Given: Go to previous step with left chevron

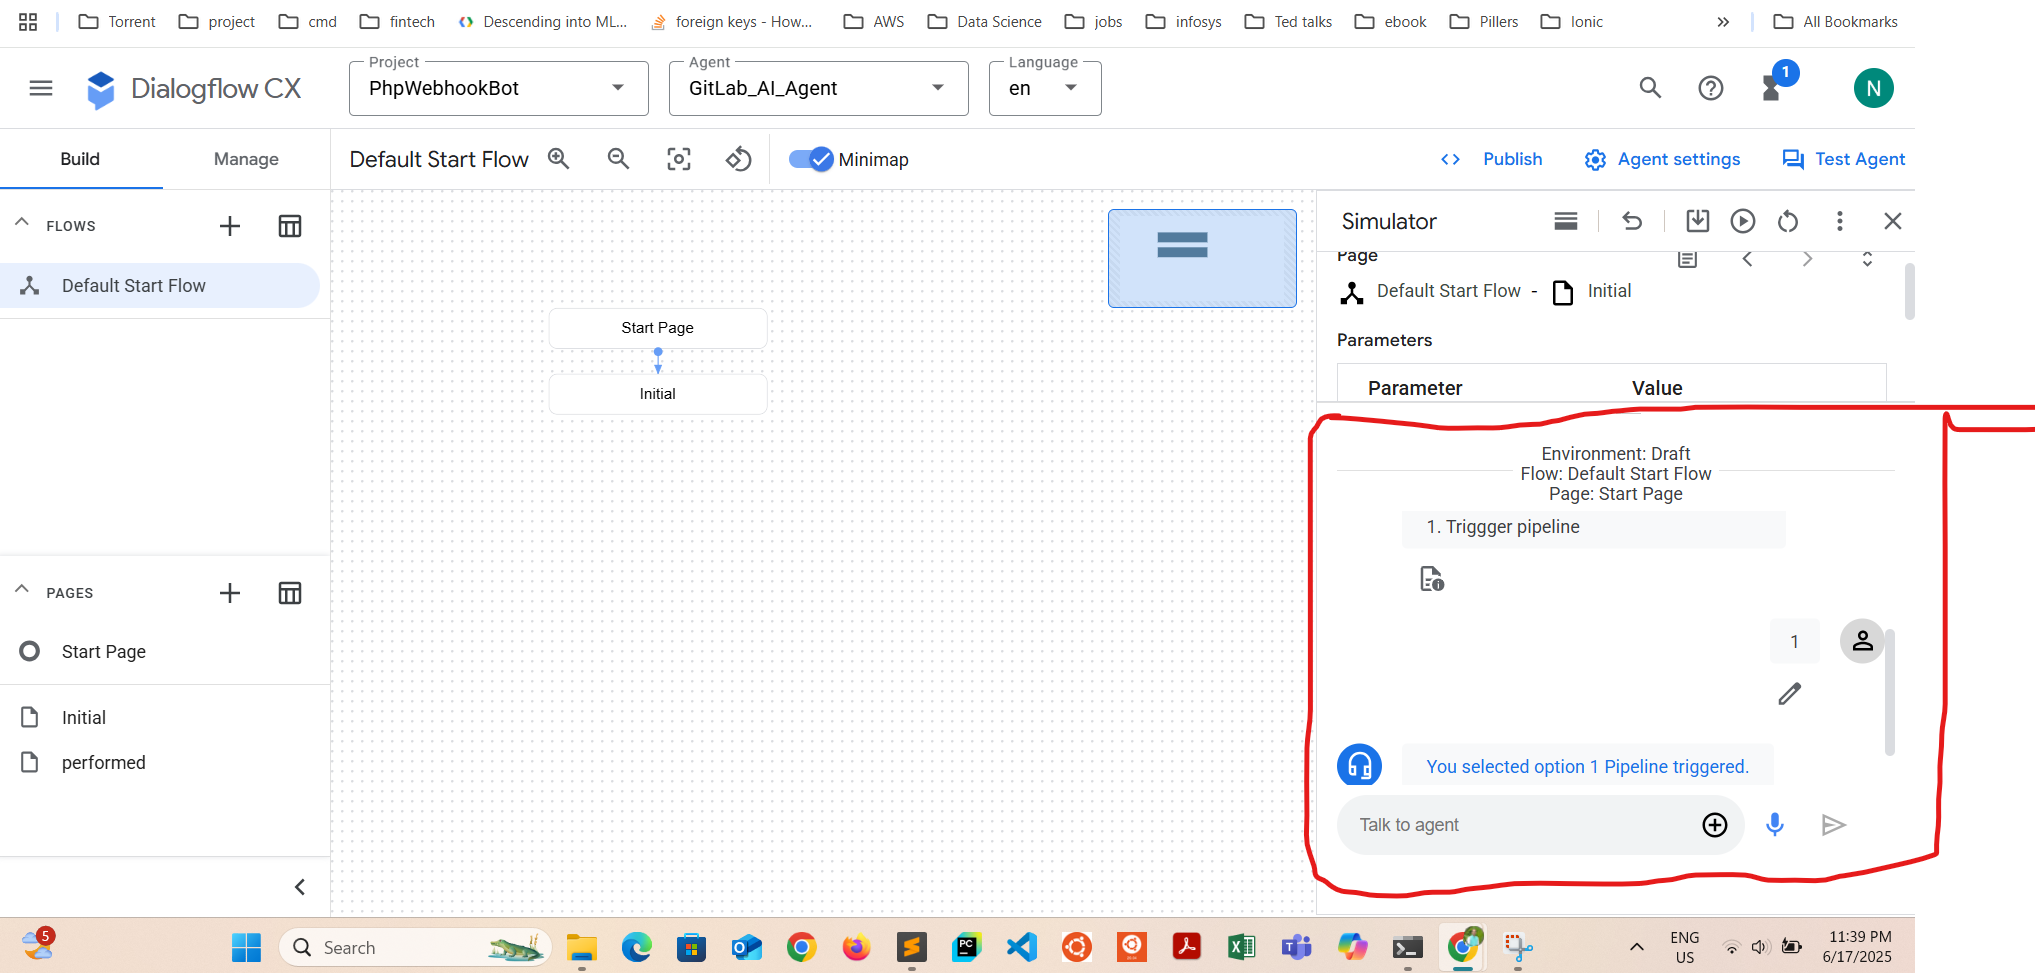Looking at the screenshot, I should click(x=1748, y=259).
